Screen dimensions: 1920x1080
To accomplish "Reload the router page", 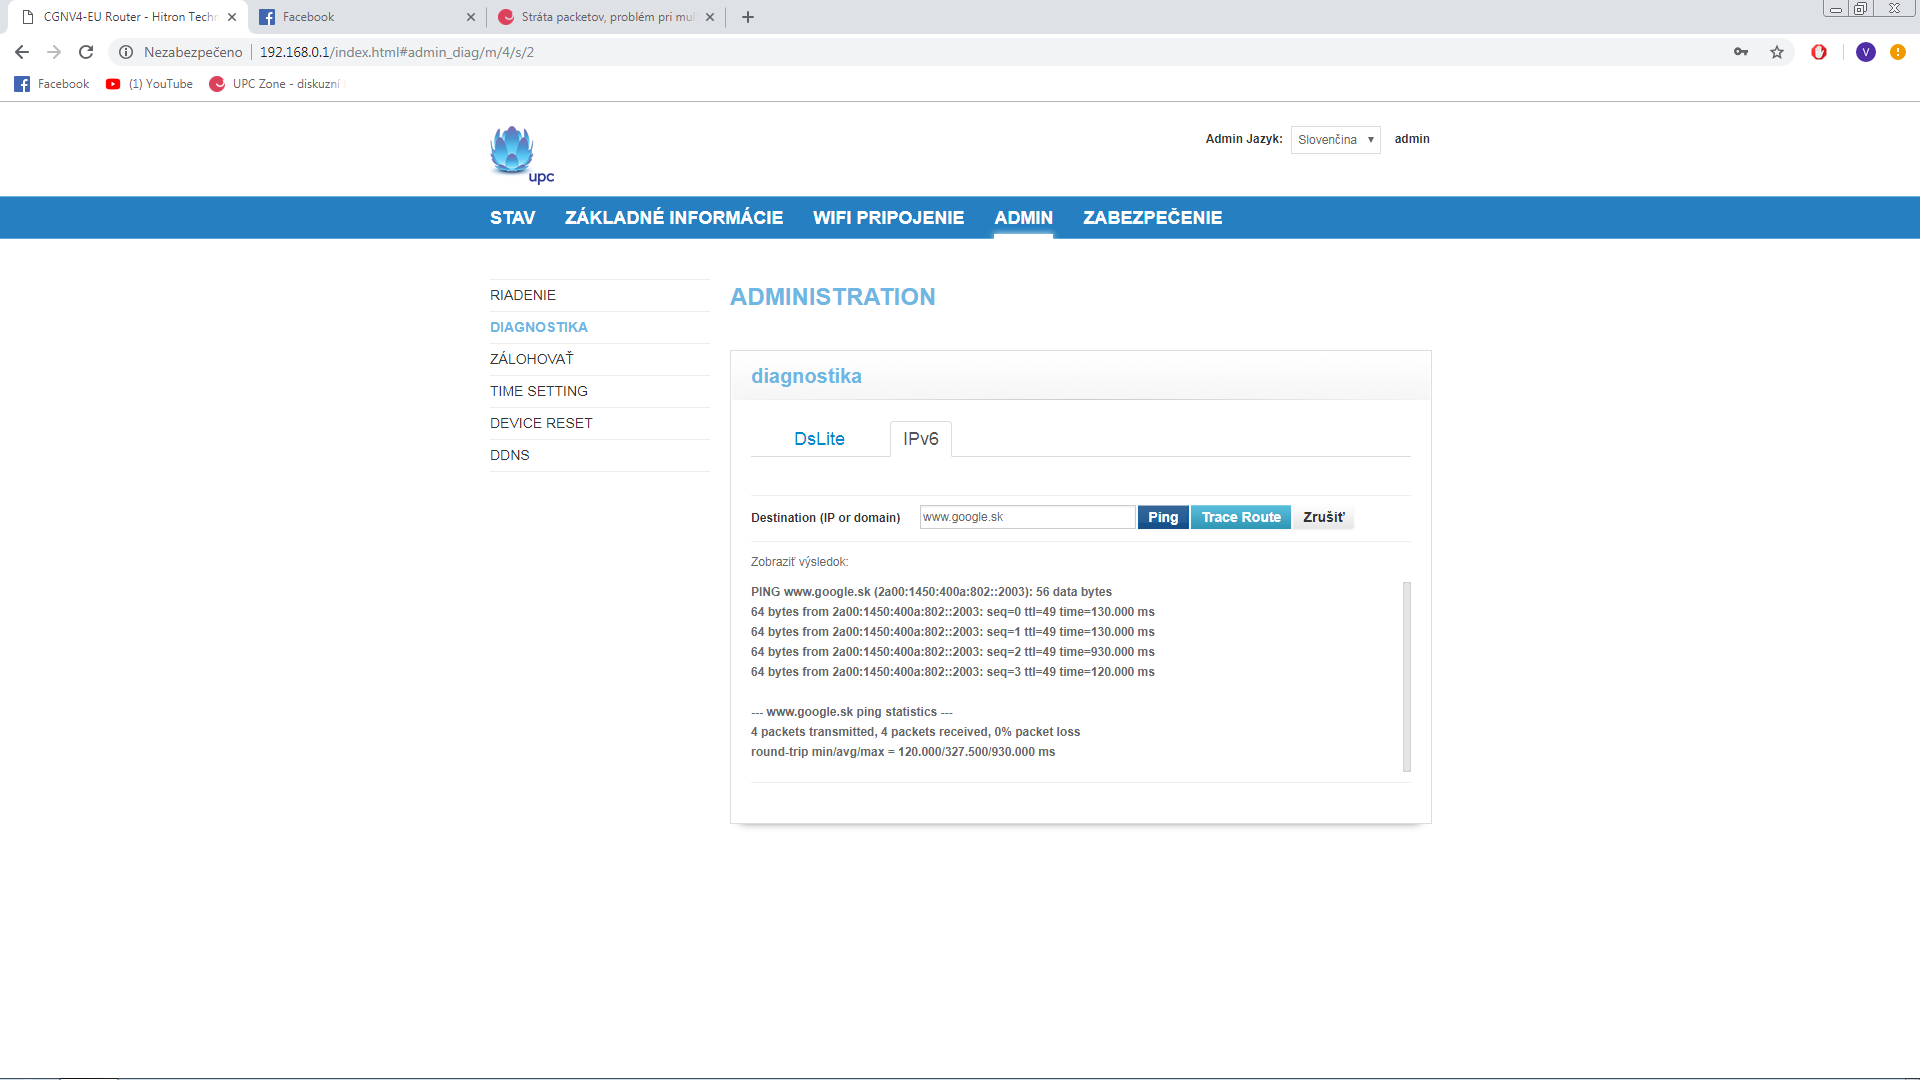I will coord(86,52).
